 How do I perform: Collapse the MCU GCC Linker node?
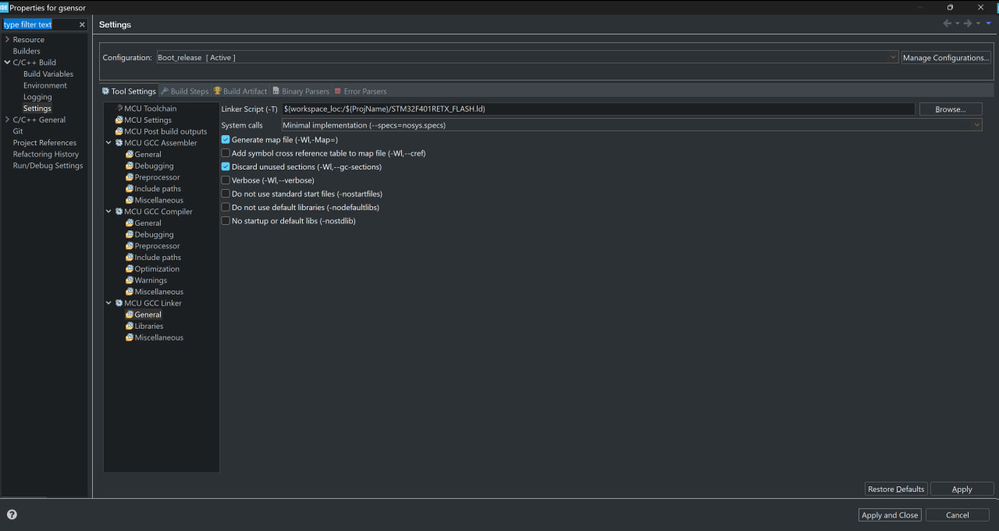tap(108, 303)
